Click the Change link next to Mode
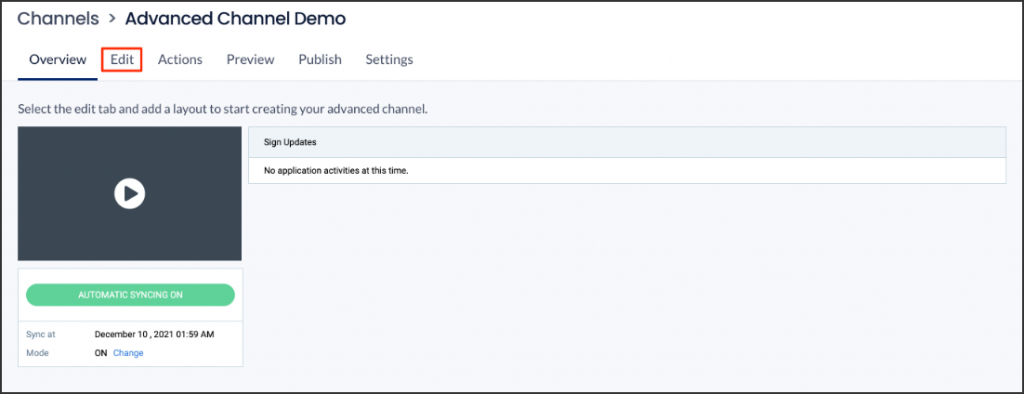This screenshot has height=394, width=1024. pyautogui.click(x=128, y=353)
